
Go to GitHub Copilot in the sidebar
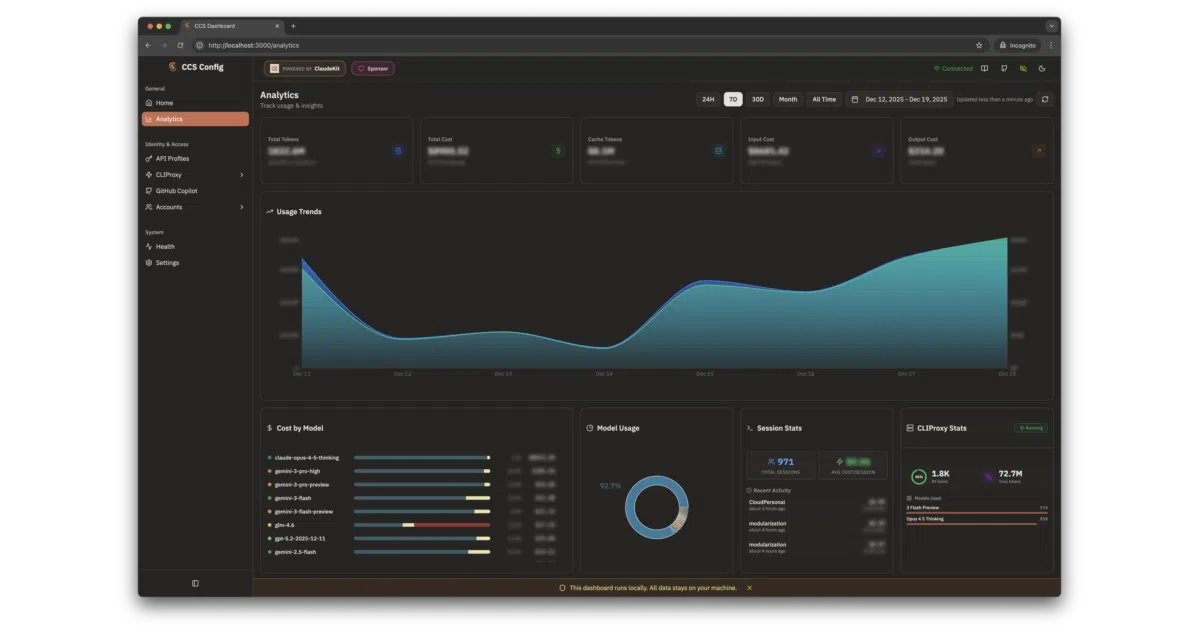click(x=195, y=191)
